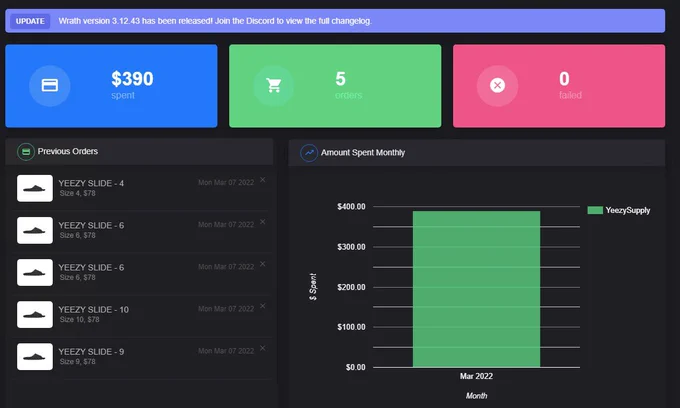Click the Amount Spent Monthly trend icon
Viewport: 680px width, 408px height.
pyautogui.click(x=309, y=153)
